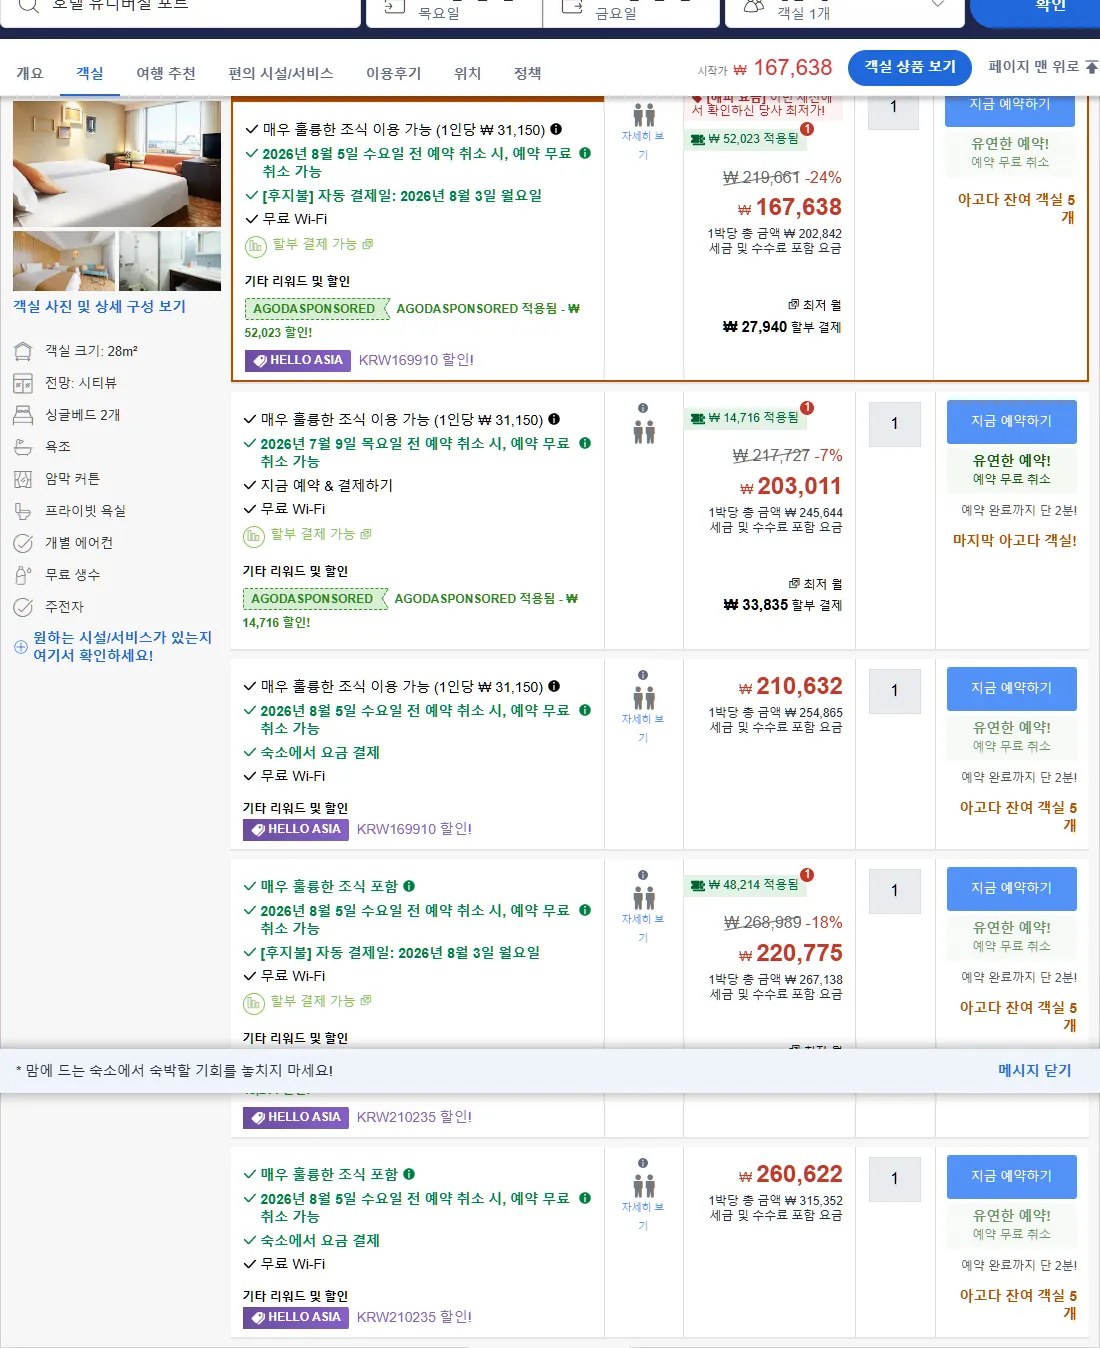Screen dimensions: 1100x1348
Task: Click info icon beside 조식 포함 in 260,622 offer
Action: click(409, 1174)
